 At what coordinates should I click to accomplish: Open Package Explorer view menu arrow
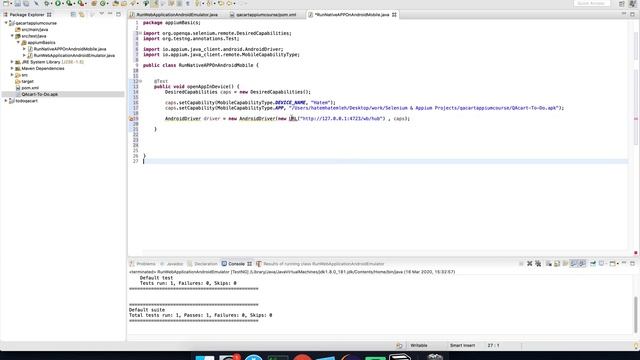pyautogui.click(x=101, y=14)
